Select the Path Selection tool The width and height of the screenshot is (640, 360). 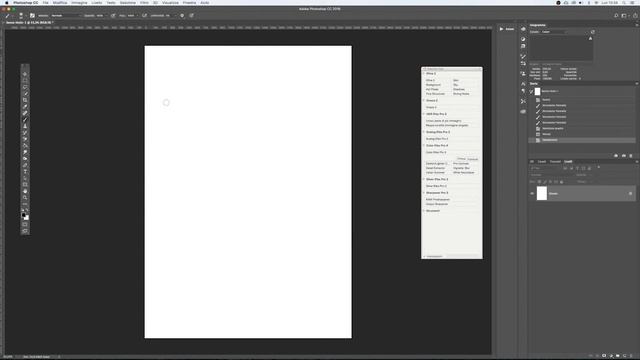tap(25, 178)
